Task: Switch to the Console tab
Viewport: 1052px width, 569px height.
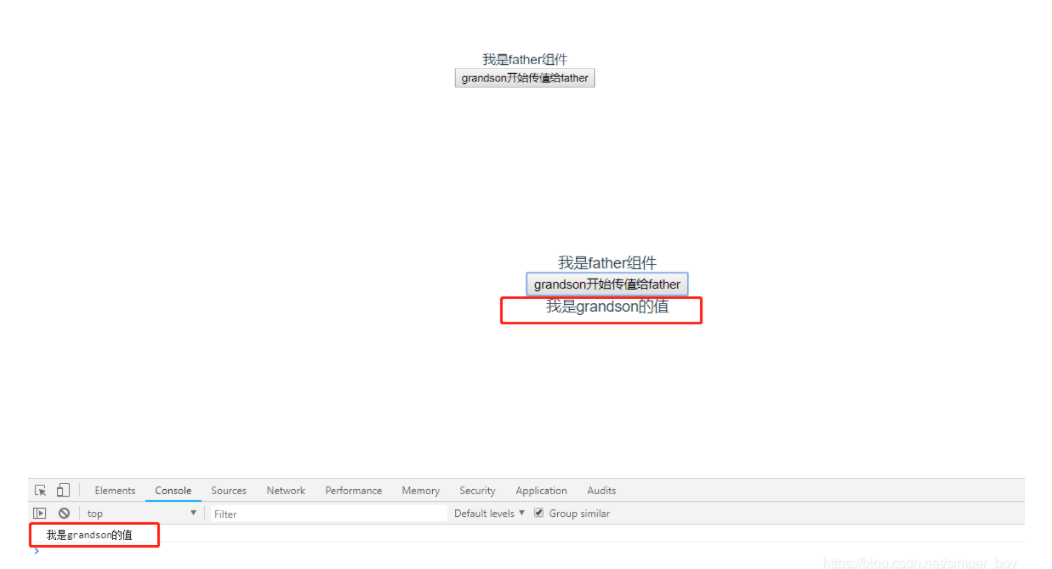Action: point(173,490)
